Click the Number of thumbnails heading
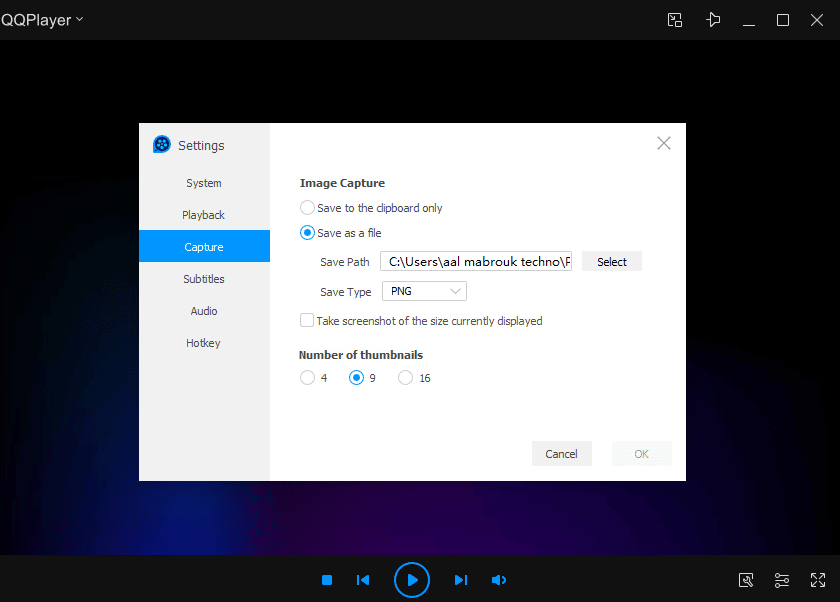Screen dimensions: 840x602 click(x=361, y=355)
